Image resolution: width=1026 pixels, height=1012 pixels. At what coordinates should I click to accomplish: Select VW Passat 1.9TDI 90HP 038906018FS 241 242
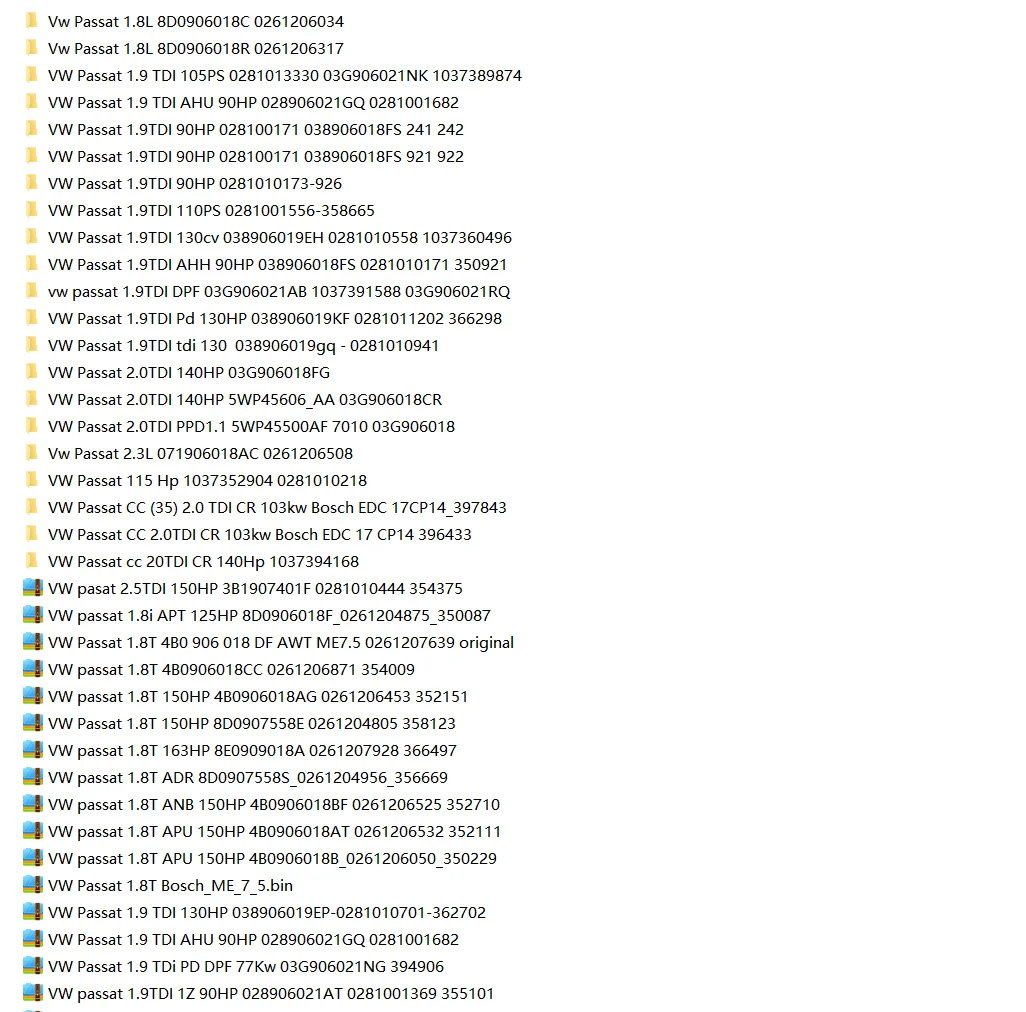pyautogui.click(x=256, y=130)
